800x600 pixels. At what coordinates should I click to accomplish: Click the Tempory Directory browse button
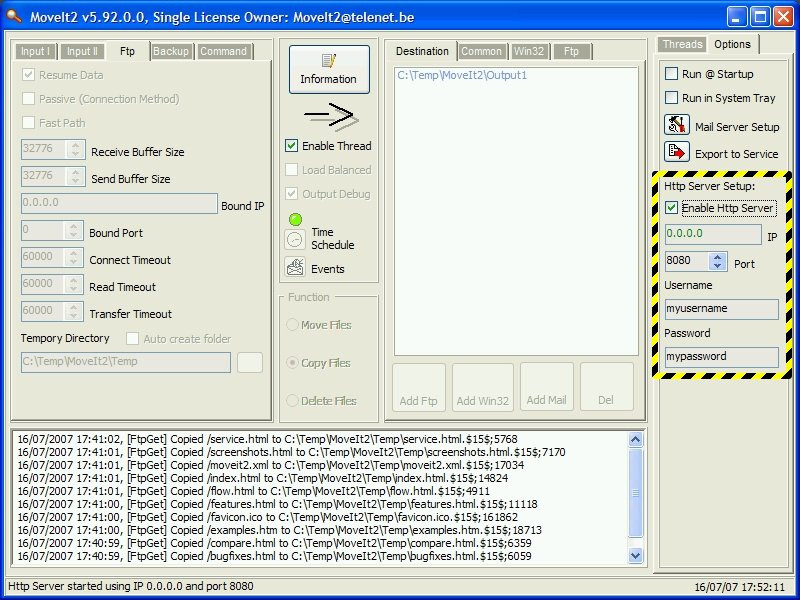coord(250,362)
